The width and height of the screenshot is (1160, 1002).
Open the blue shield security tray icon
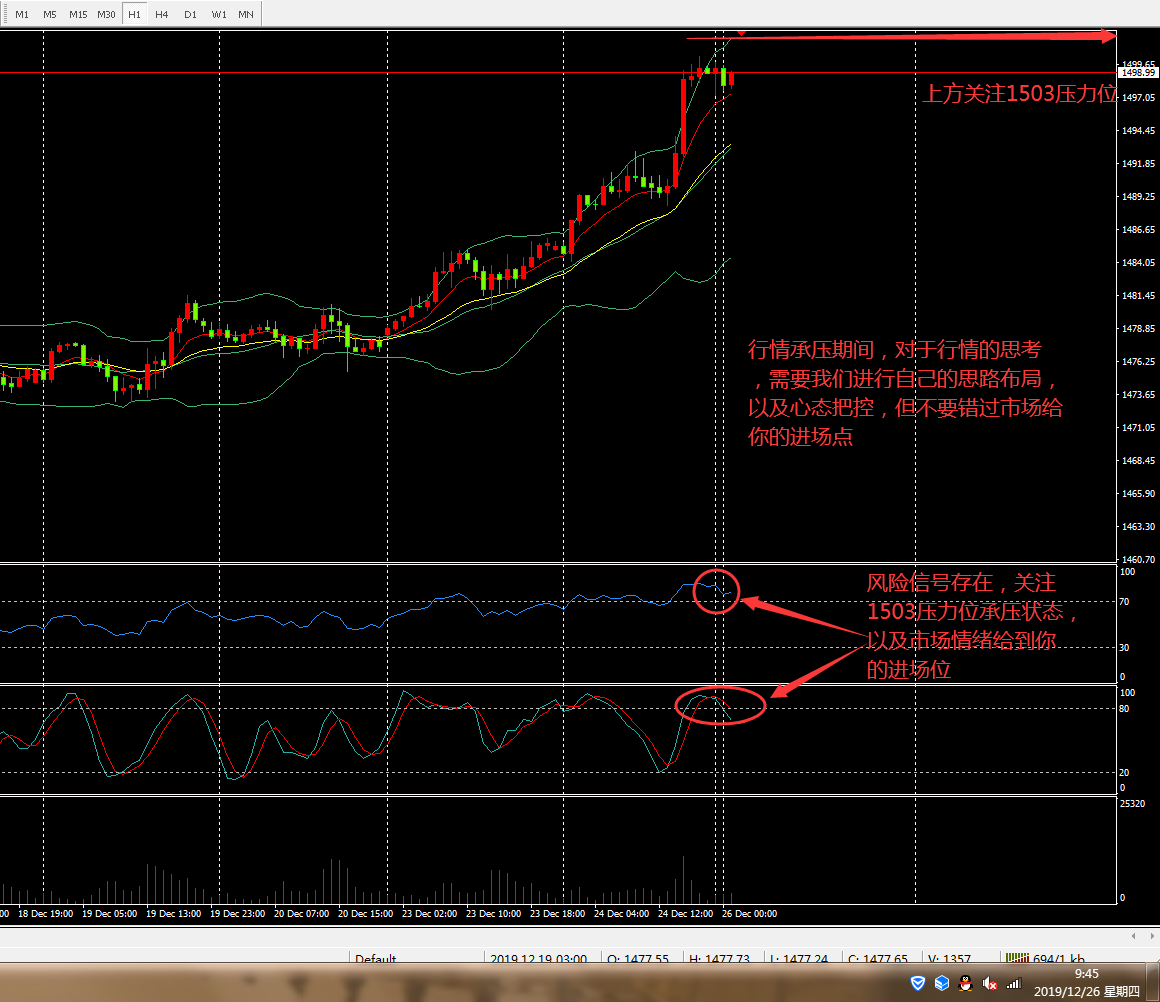coord(918,984)
